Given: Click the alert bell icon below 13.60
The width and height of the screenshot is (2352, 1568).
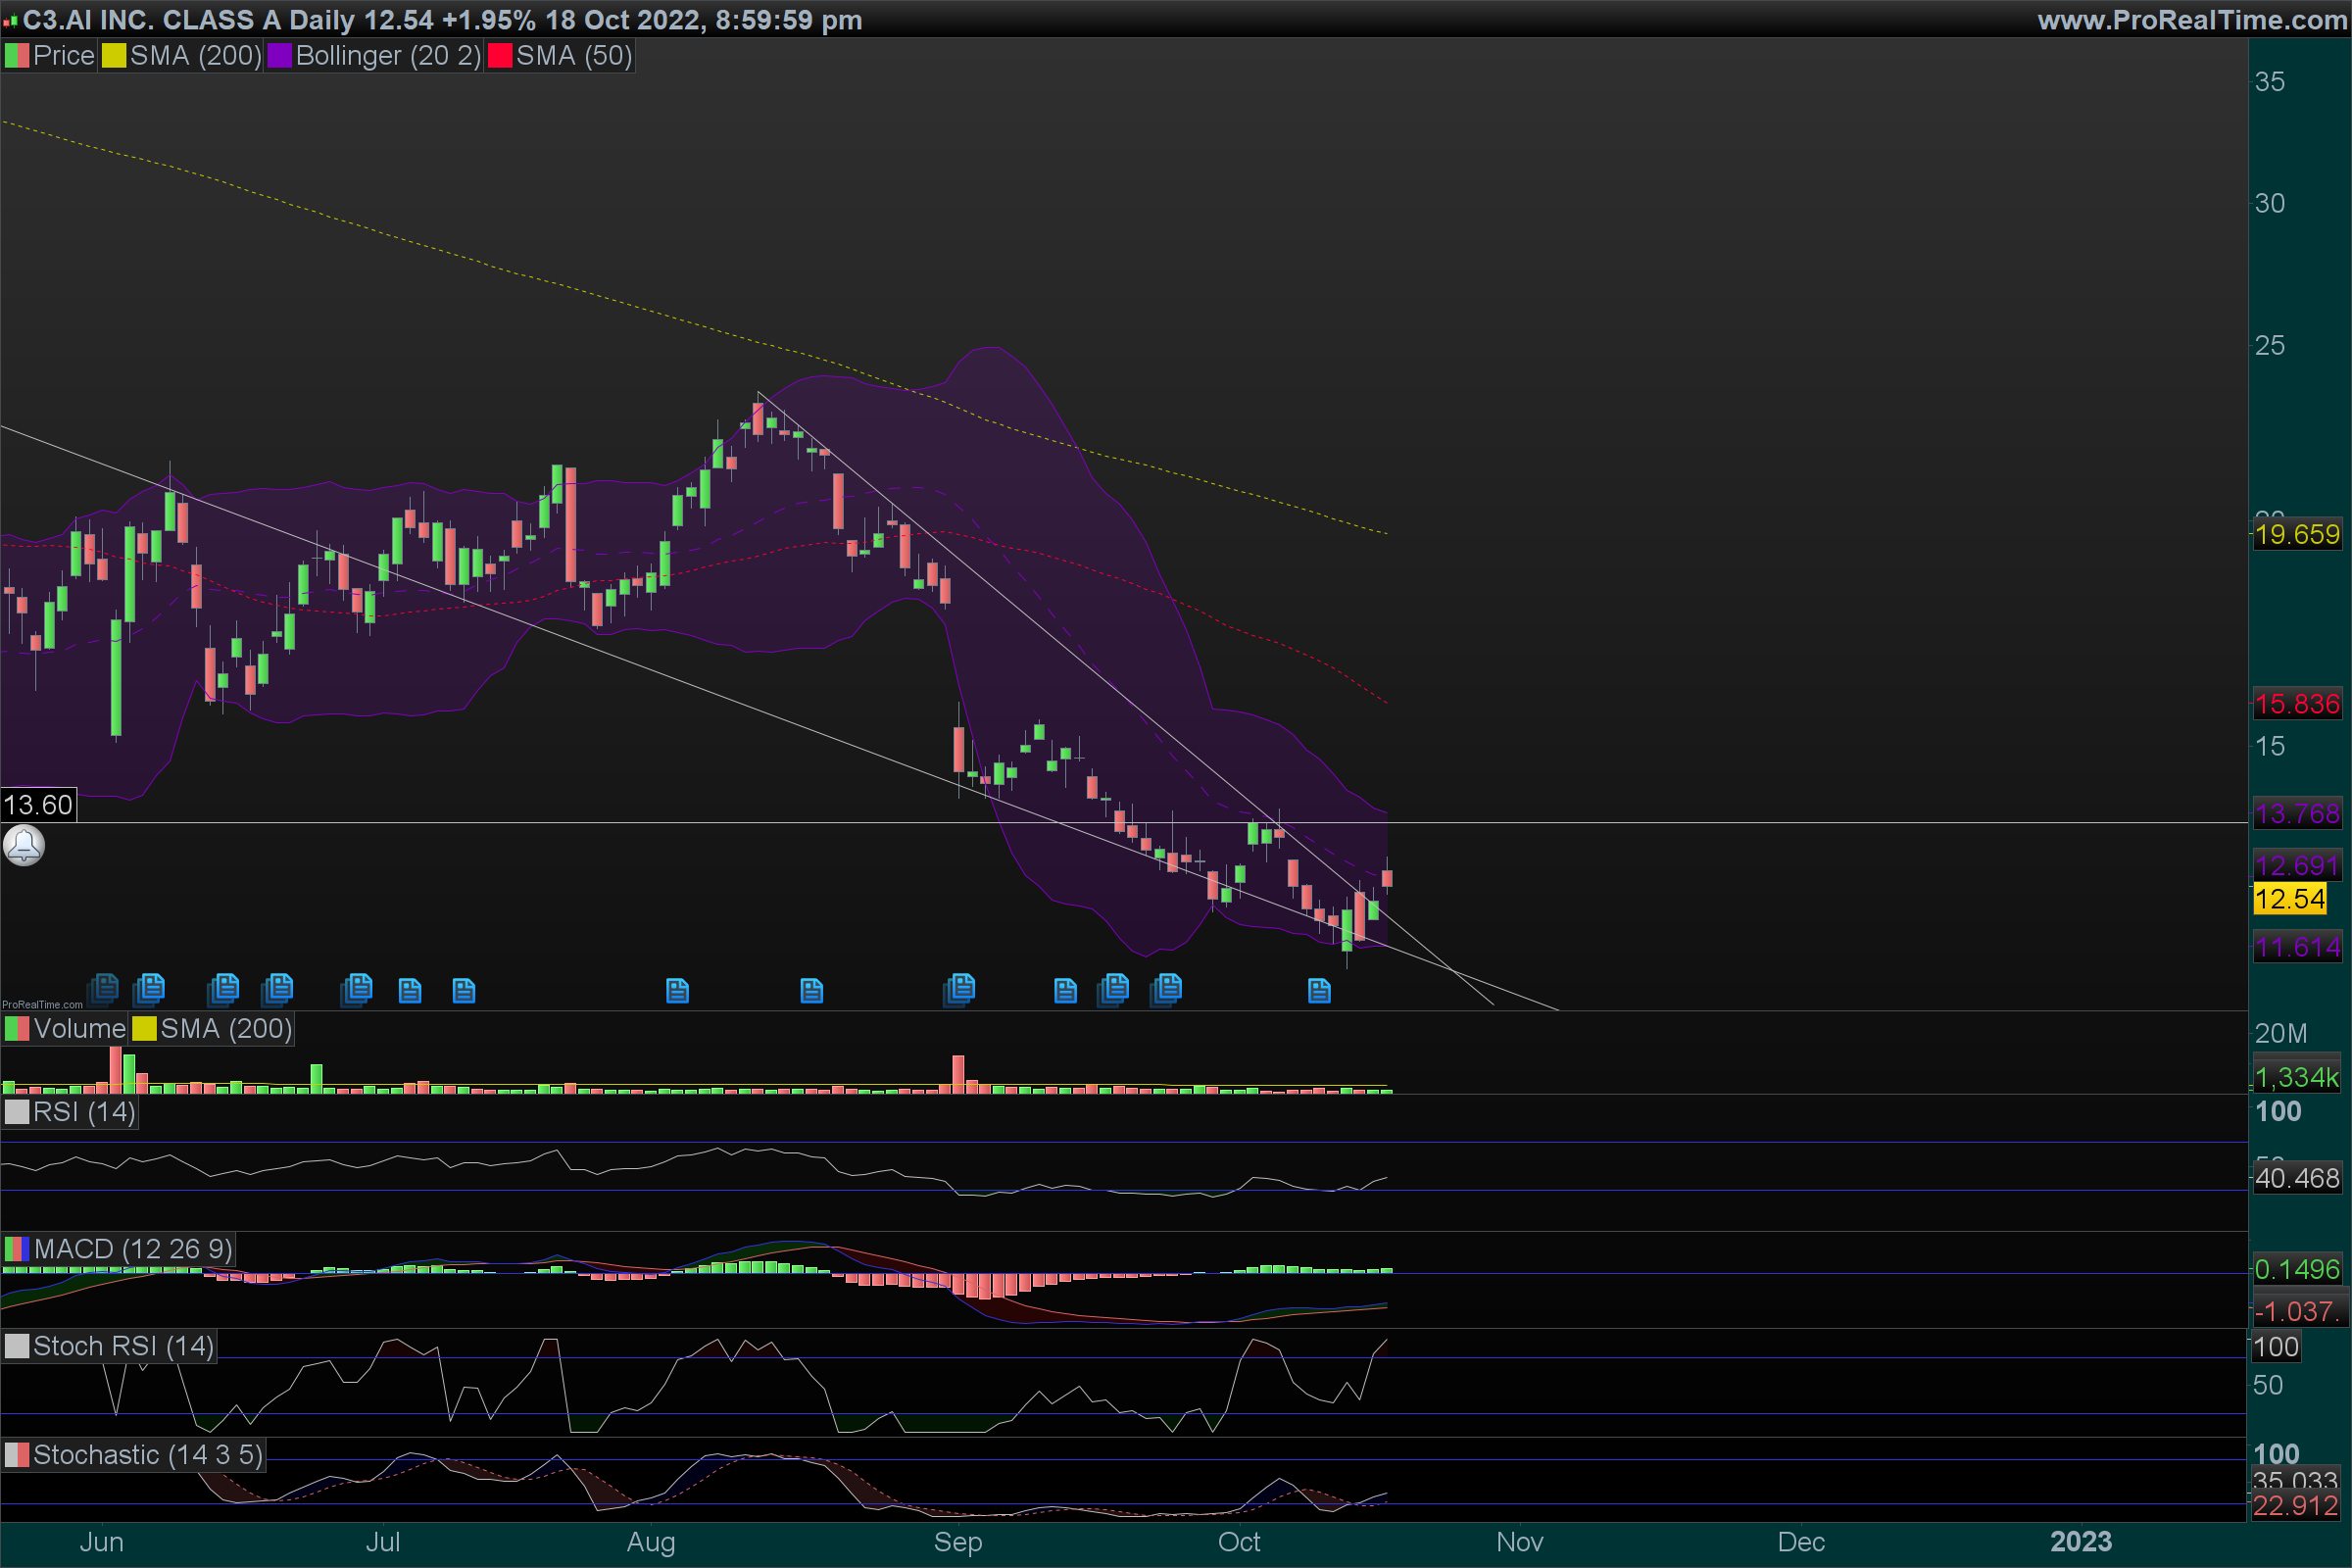Looking at the screenshot, I should pyautogui.click(x=24, y=846).
